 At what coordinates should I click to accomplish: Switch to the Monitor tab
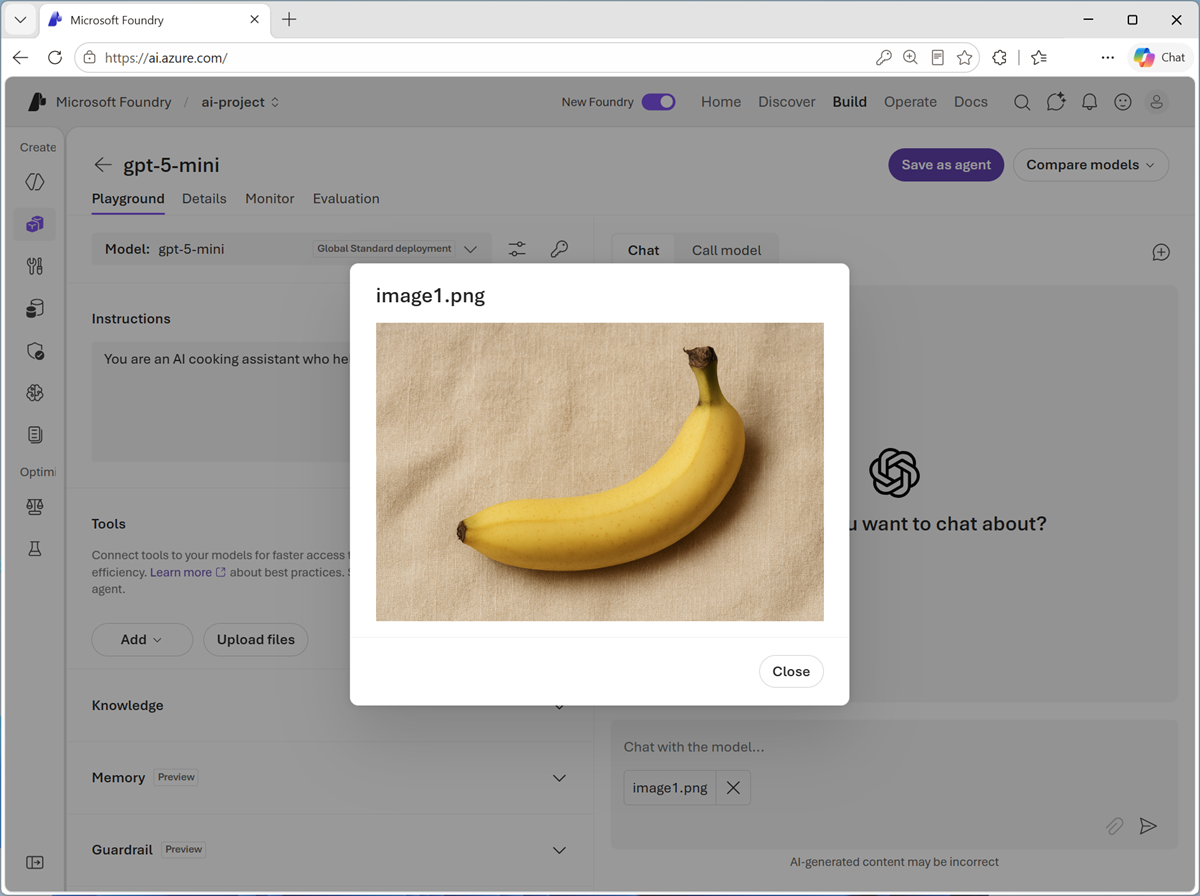(x=270, y=199)
